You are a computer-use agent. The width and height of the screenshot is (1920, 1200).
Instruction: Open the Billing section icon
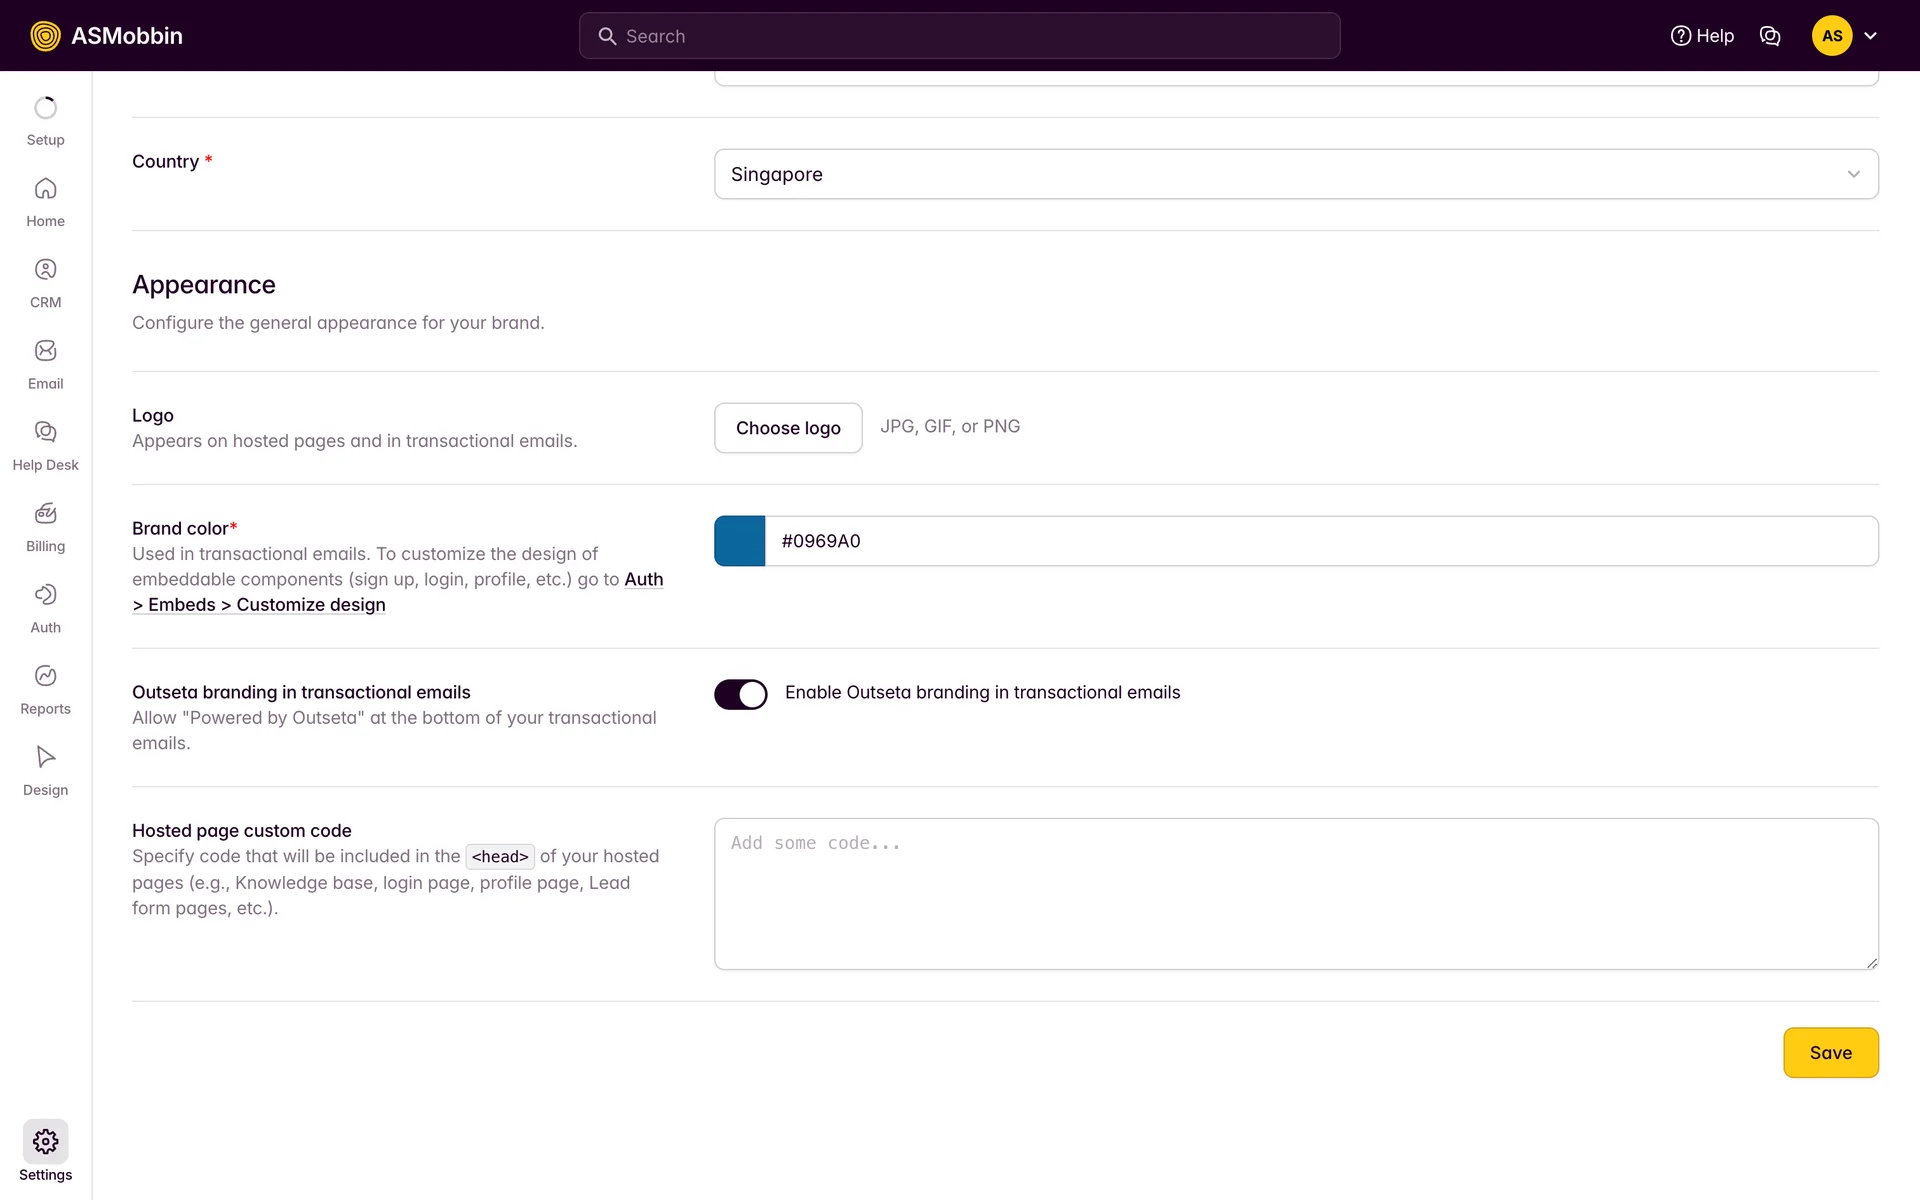tap(45, 514)
